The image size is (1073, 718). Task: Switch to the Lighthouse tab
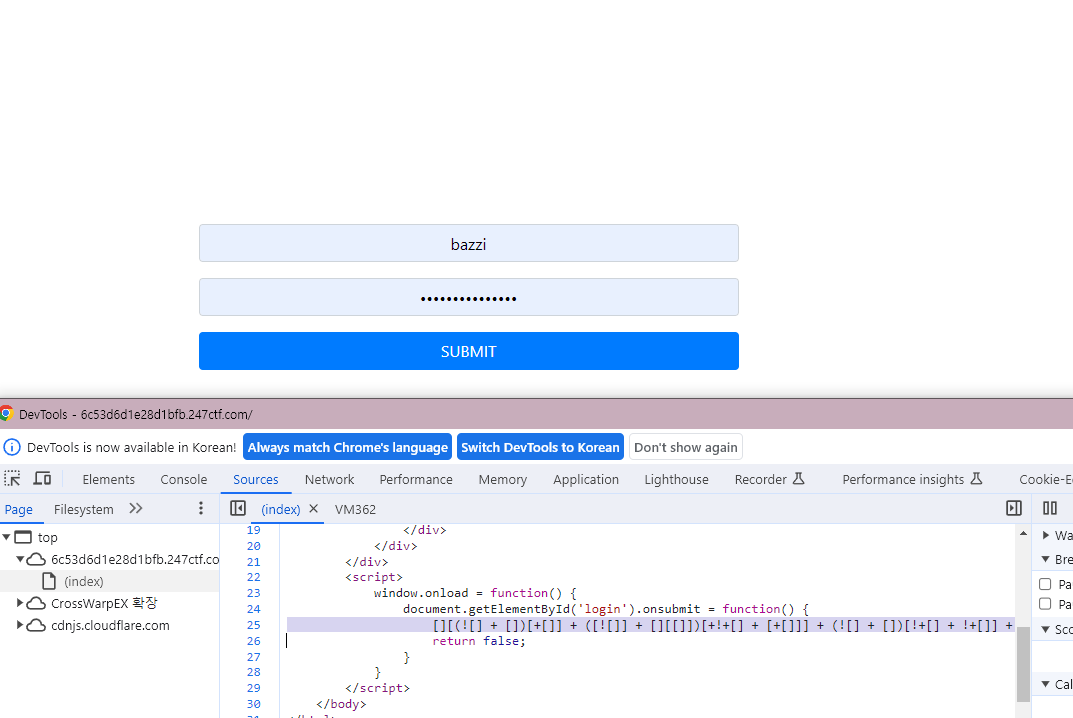[676, 479]
